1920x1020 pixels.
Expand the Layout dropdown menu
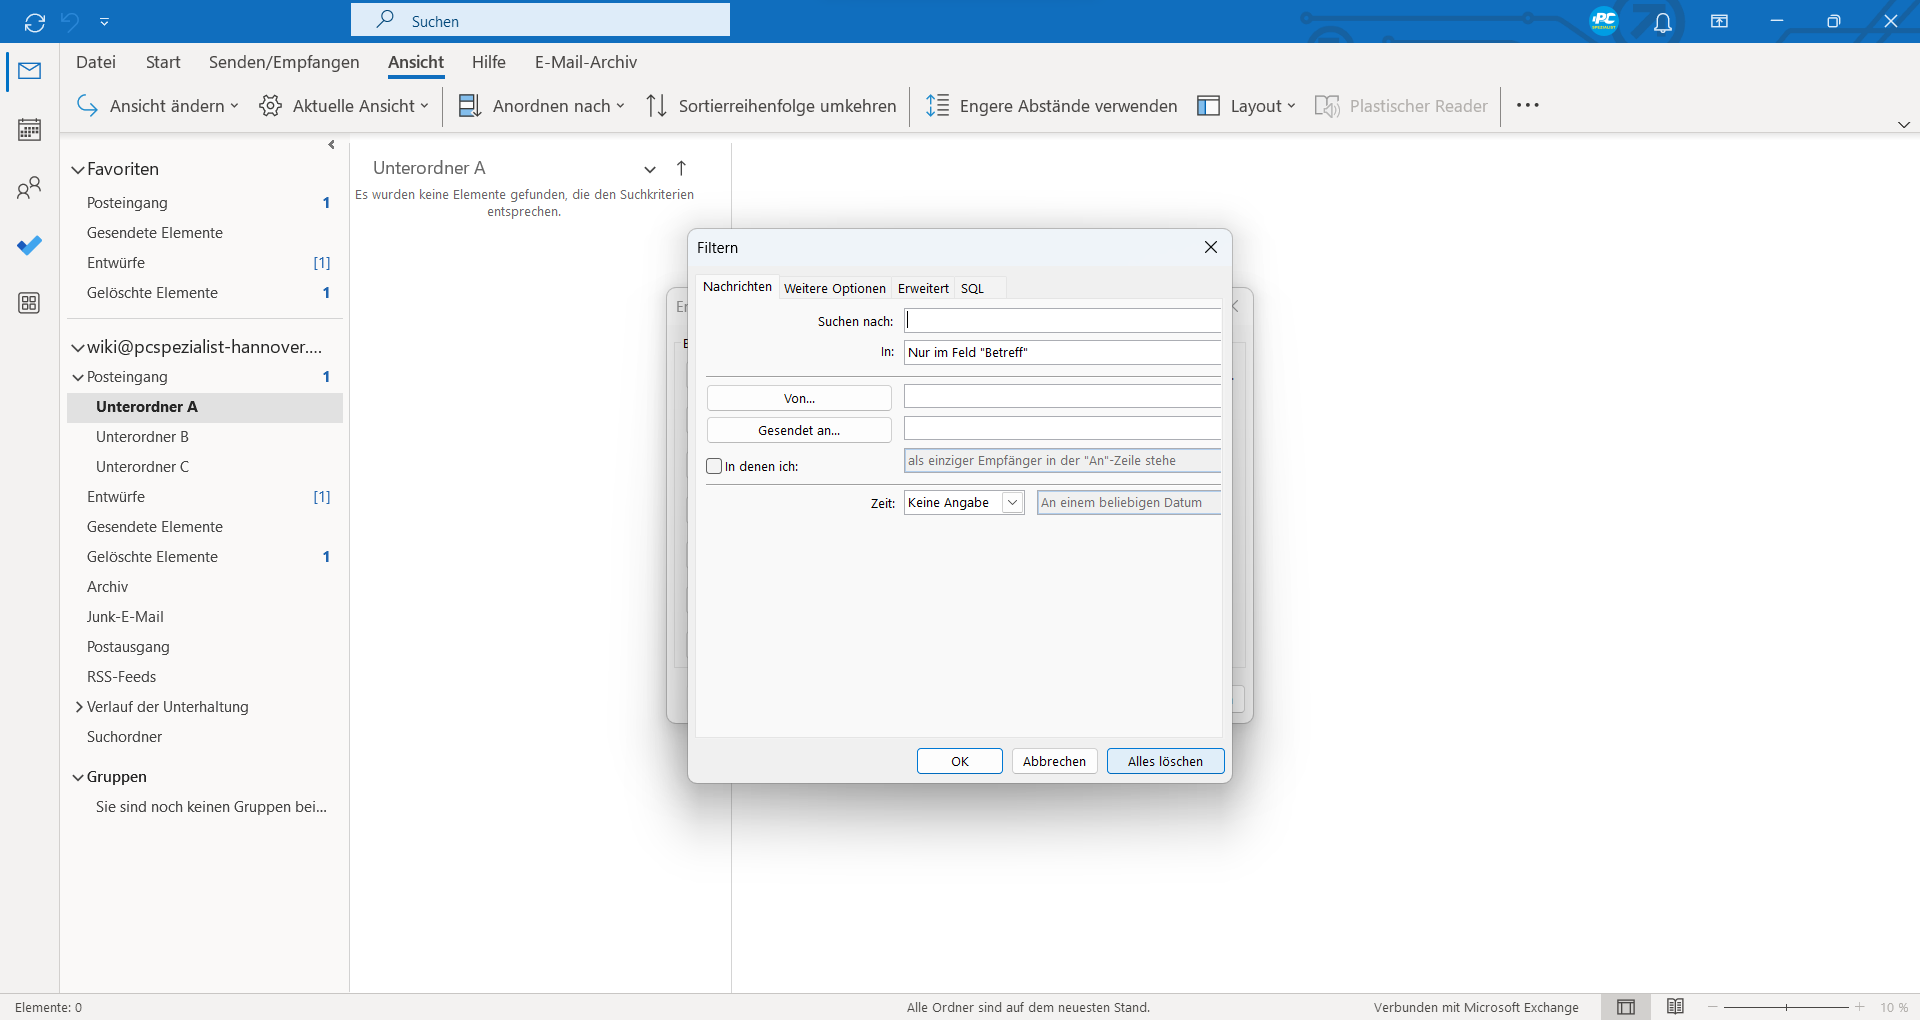pos(1246,106)
